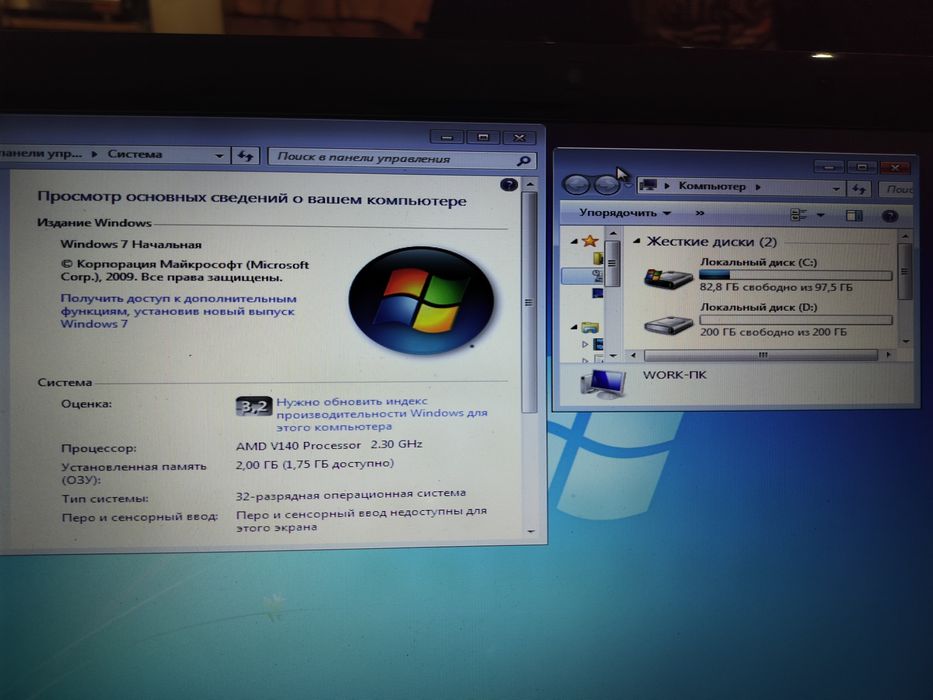
Task: Select Local Disk (D:) drive icon
Action: coord(668,324)
